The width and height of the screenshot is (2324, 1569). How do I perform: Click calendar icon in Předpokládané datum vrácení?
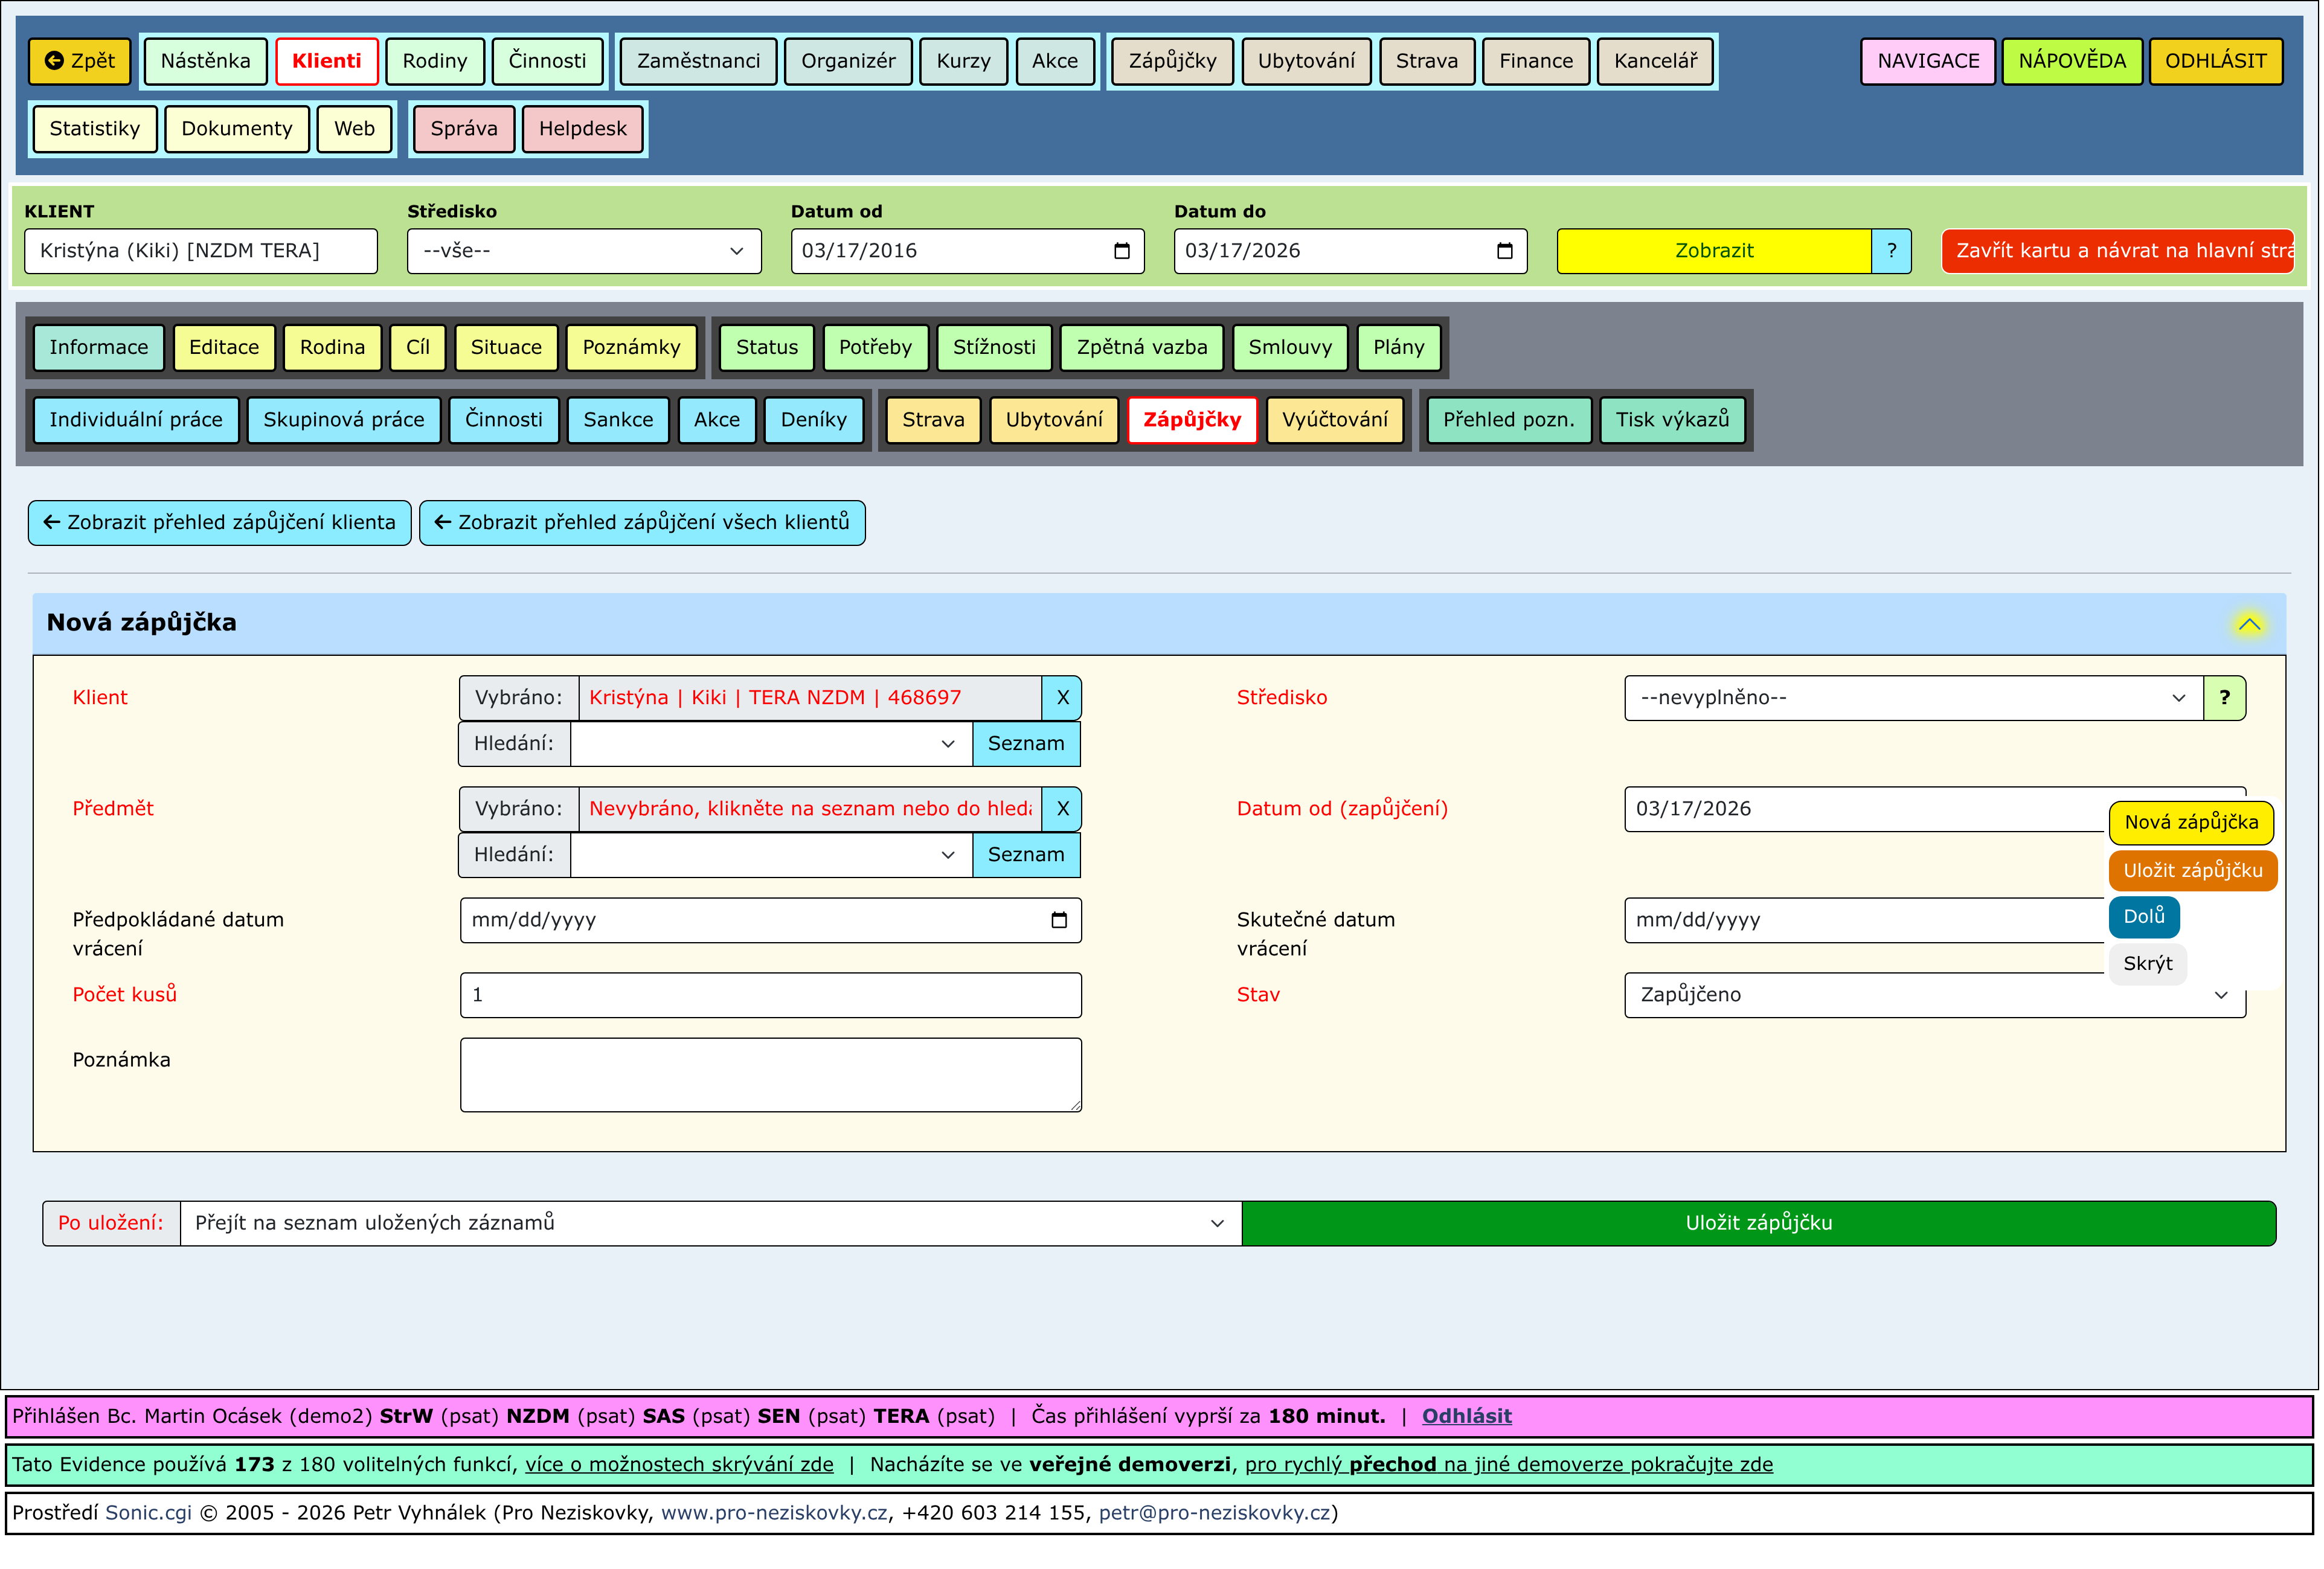coord(1059,920)
